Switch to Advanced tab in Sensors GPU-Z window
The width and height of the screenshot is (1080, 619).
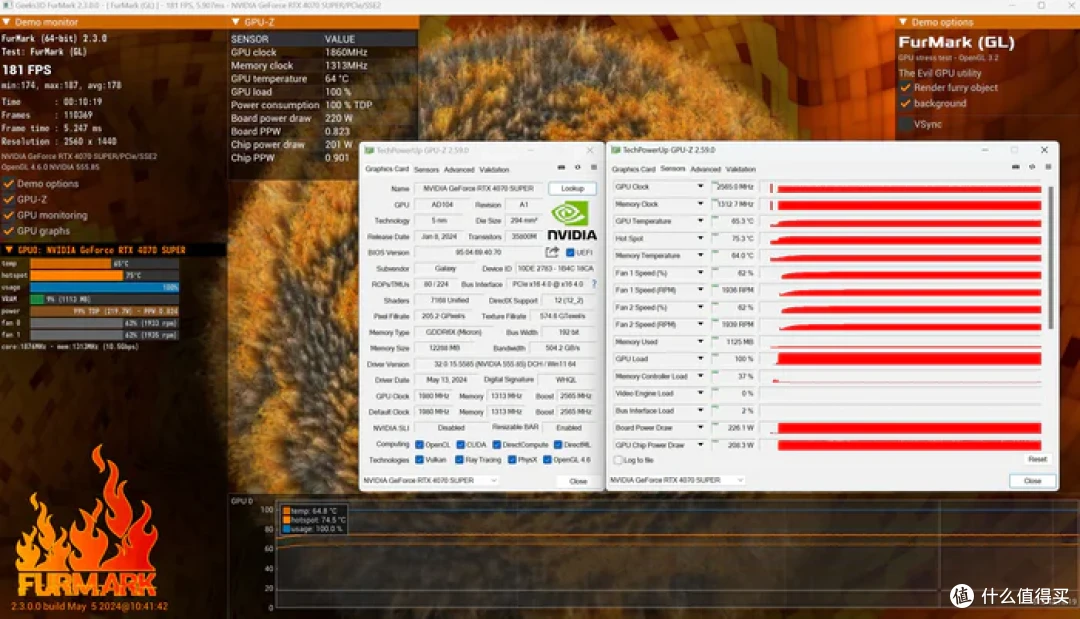[x=705, y=169]
